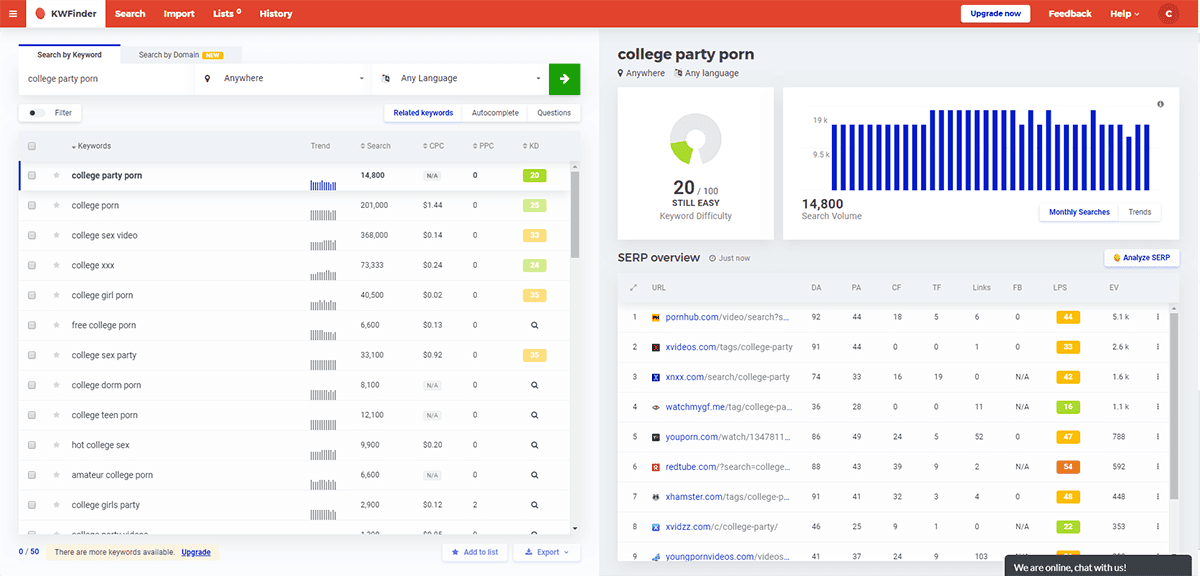Viewport: 1200px width, 576px height.
Task: Click the 'Add to list' button
Action: point(475,552)
